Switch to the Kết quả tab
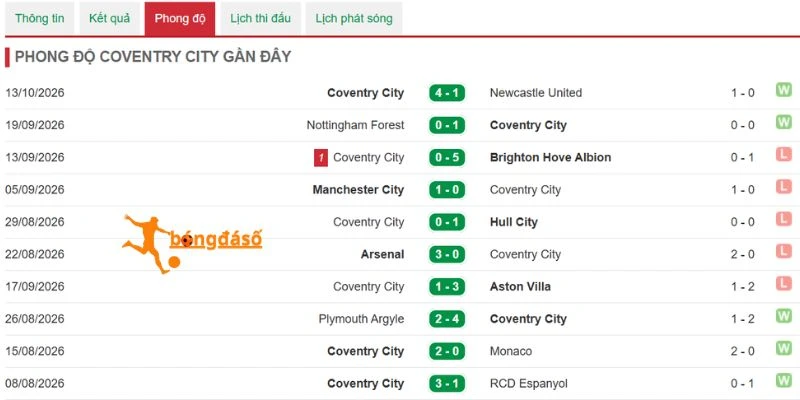Viewport: 800px width, 400px height. 109,19
